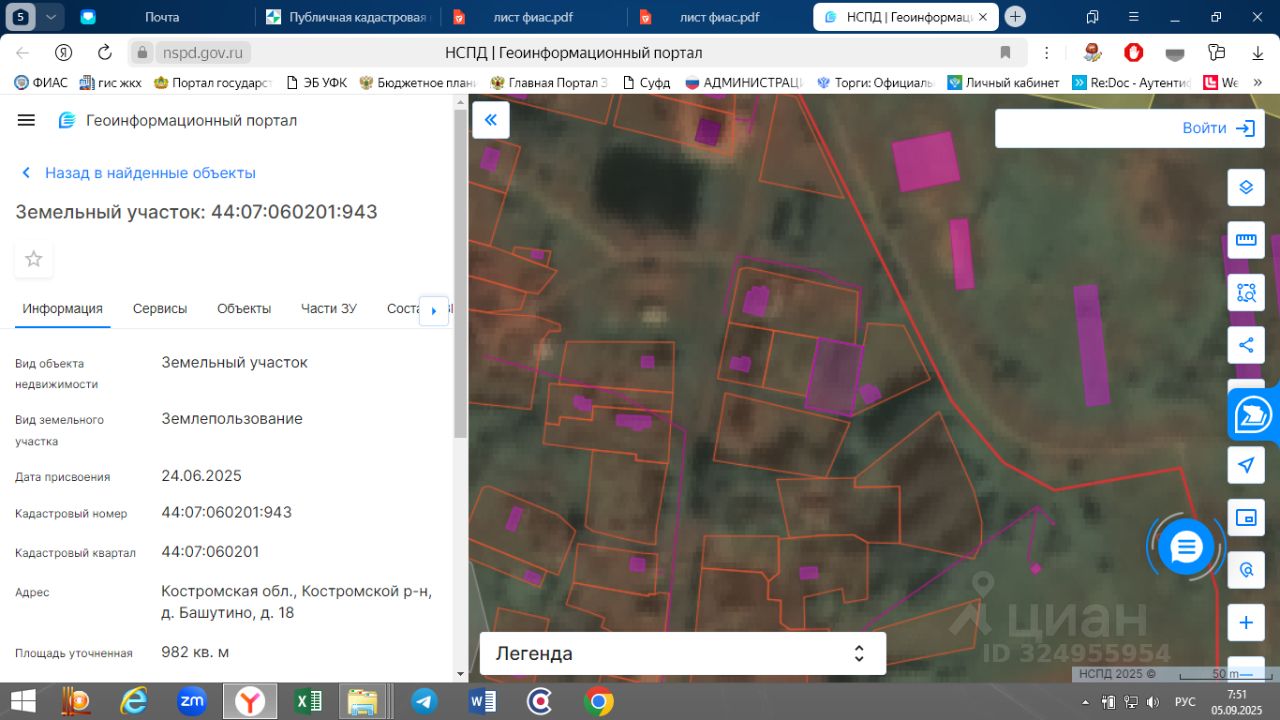Switch to the Сервисы tab
The image size is (1280, 720).
[160, 309]
